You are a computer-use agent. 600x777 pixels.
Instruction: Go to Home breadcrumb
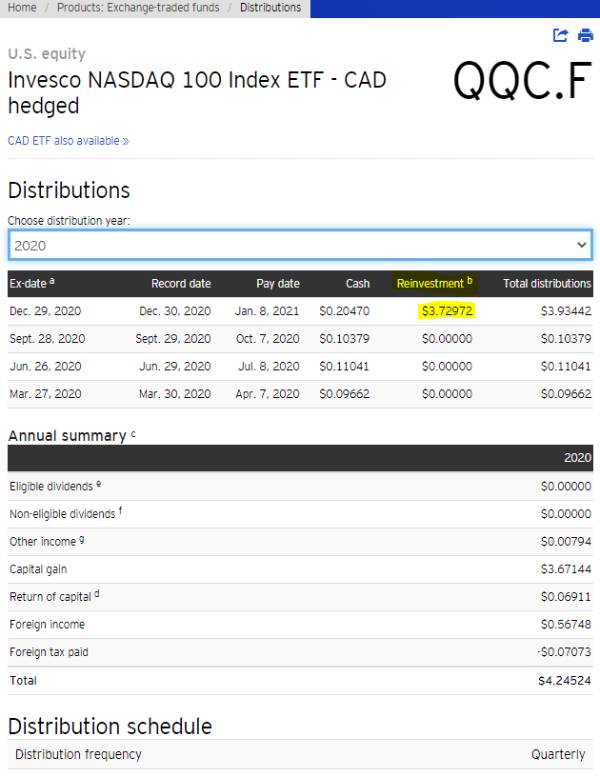(22, 7)
